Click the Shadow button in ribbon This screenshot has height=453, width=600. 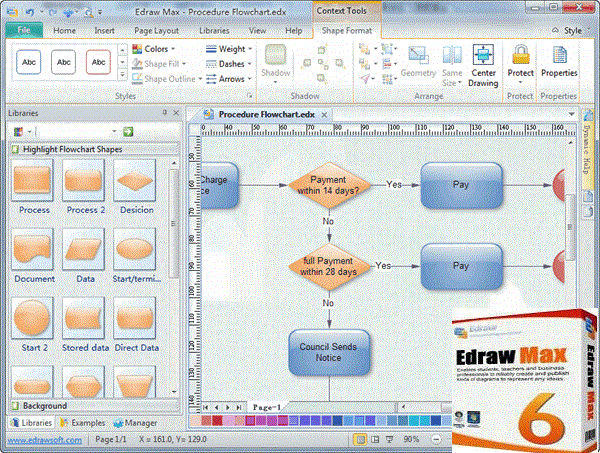pyautogui.click(x=276, y=64)
